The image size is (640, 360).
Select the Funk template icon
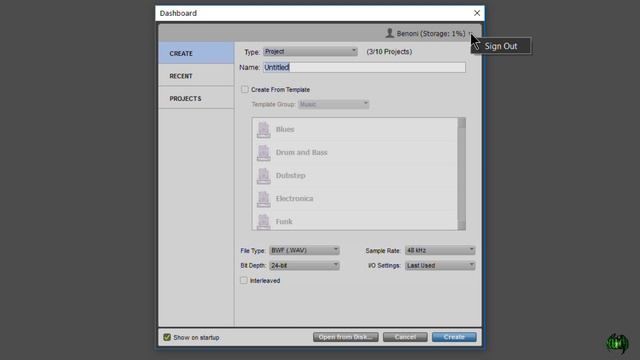pyautogui.click(x=264, y=221)
